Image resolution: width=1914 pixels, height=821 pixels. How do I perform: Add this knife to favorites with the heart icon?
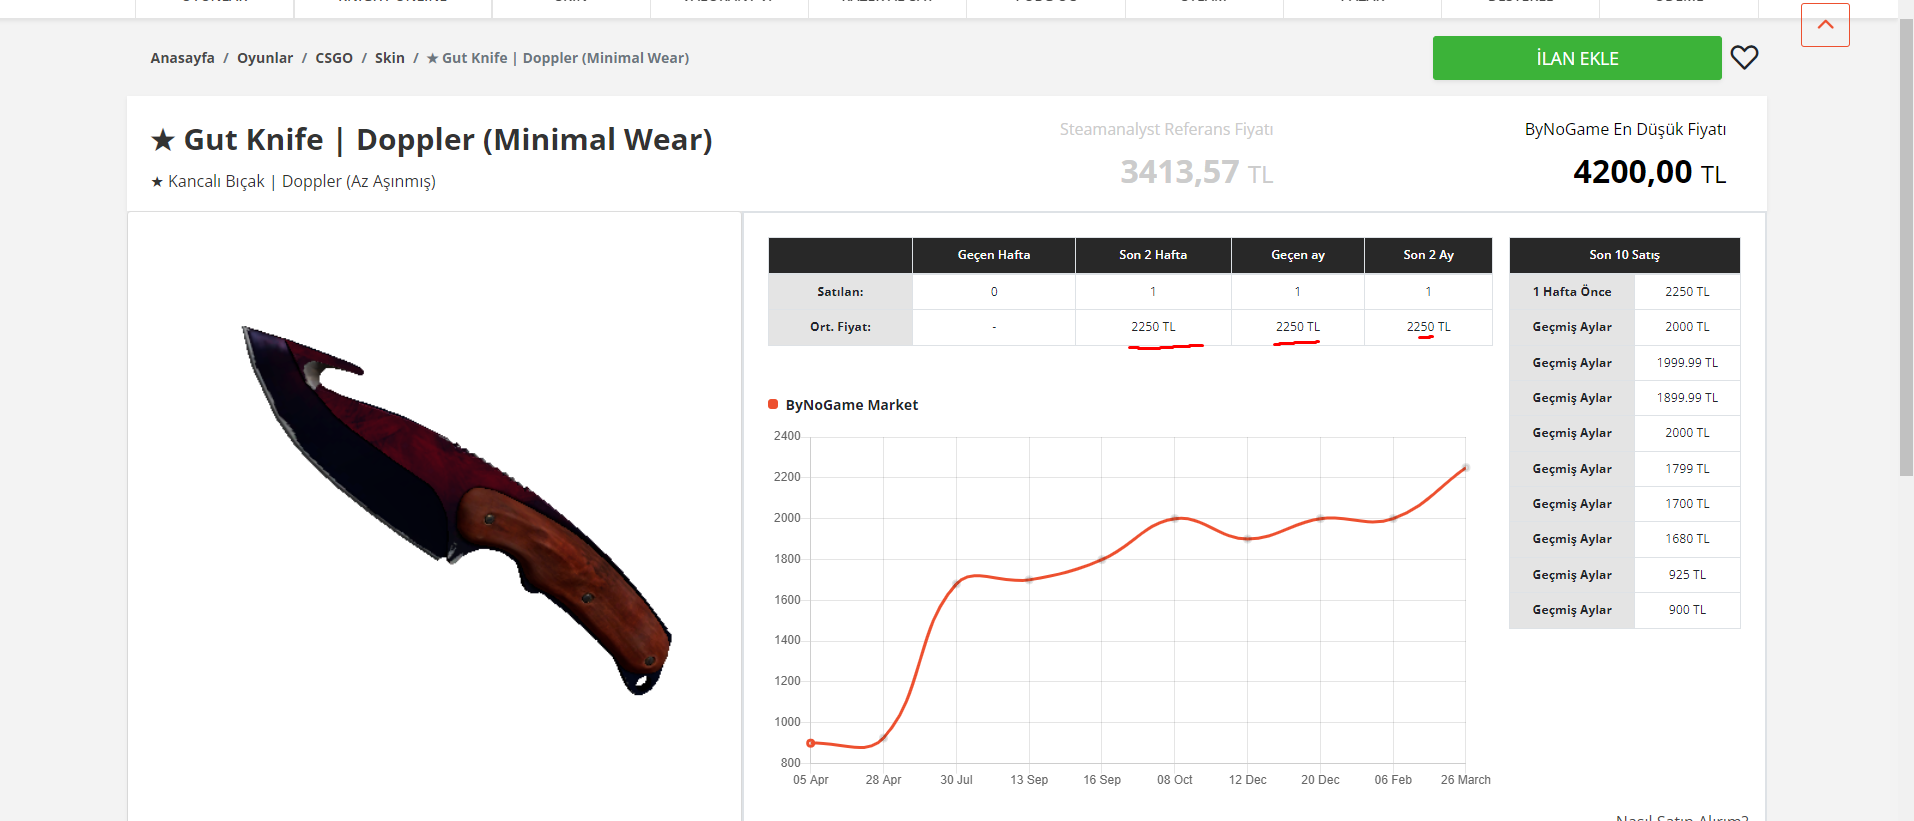[1744, 58]
